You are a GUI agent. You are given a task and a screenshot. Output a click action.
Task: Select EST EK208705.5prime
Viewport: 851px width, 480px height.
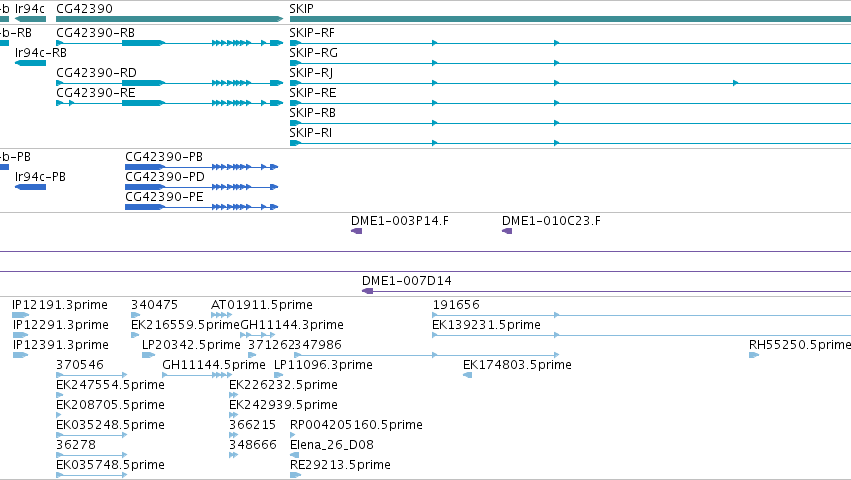(x=59, y=415)
